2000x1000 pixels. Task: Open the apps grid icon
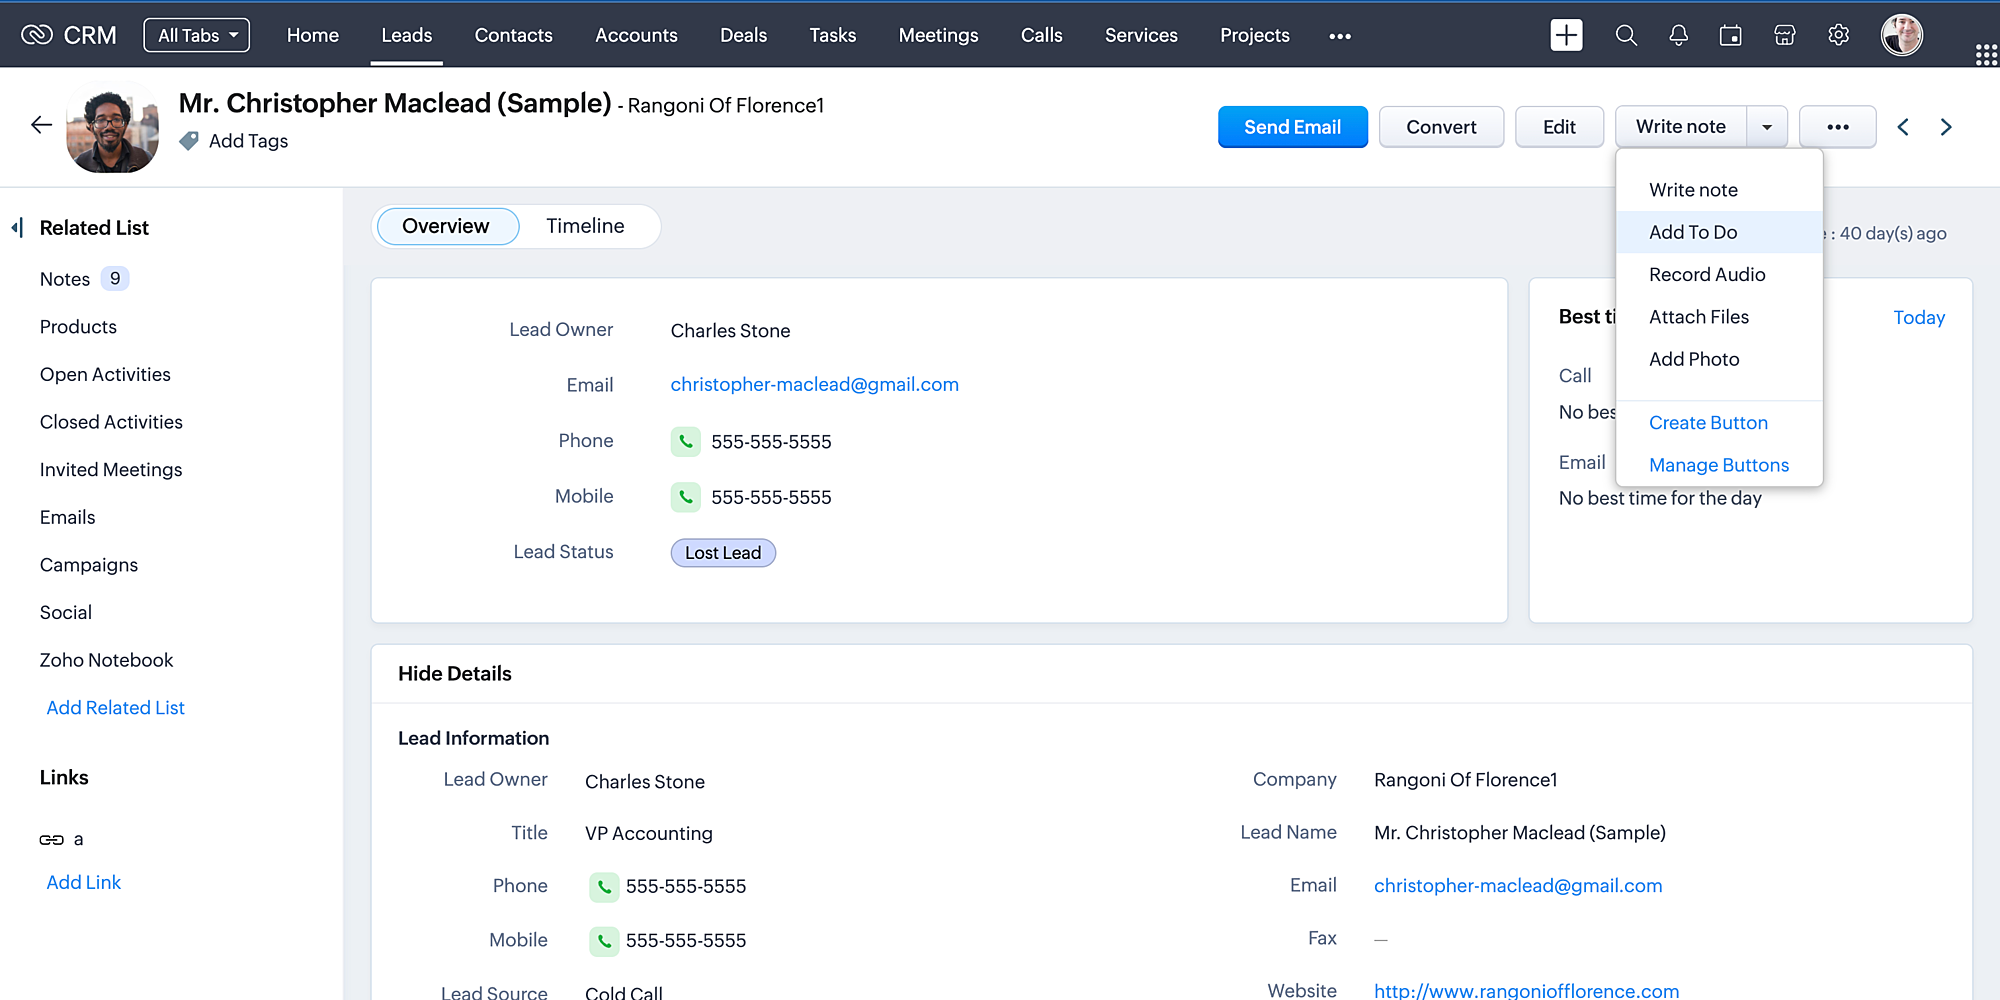click(1986, 55)
